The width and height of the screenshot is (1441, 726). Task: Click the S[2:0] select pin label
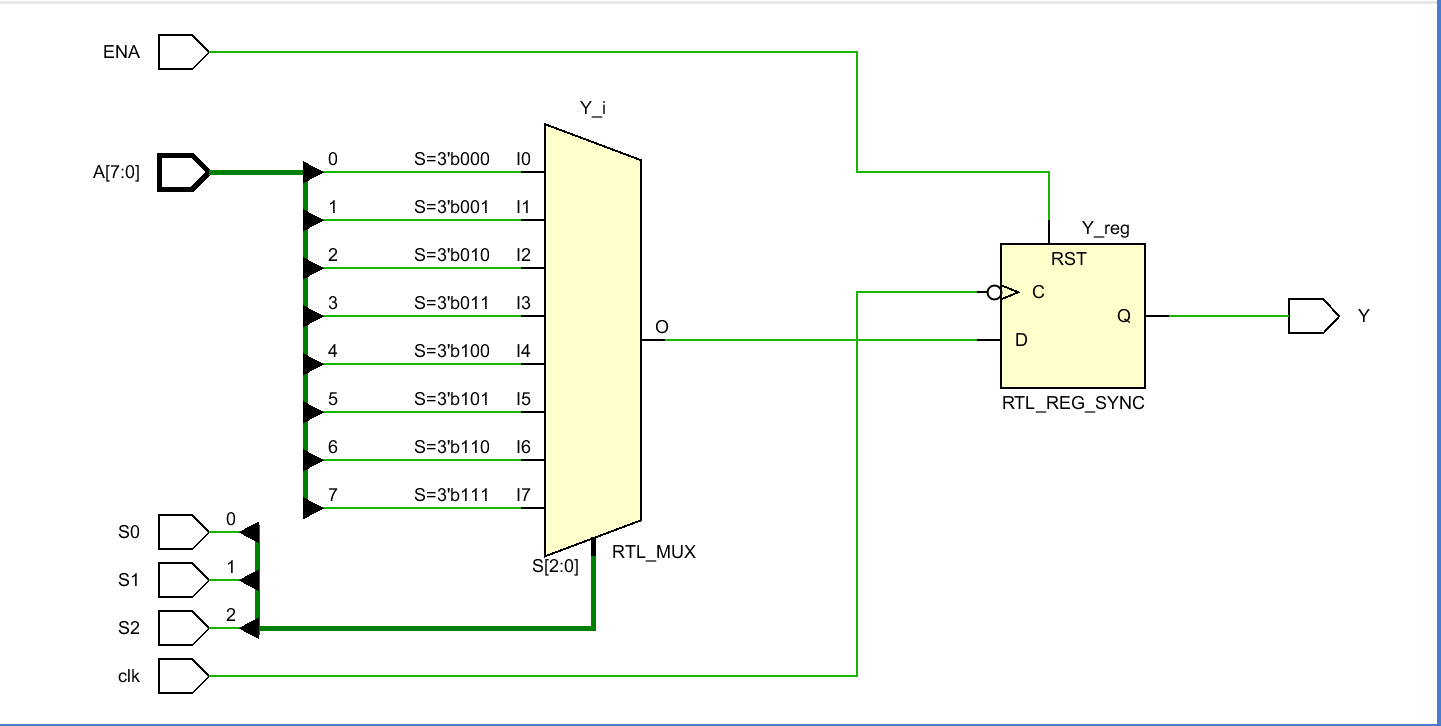point(555,567)
